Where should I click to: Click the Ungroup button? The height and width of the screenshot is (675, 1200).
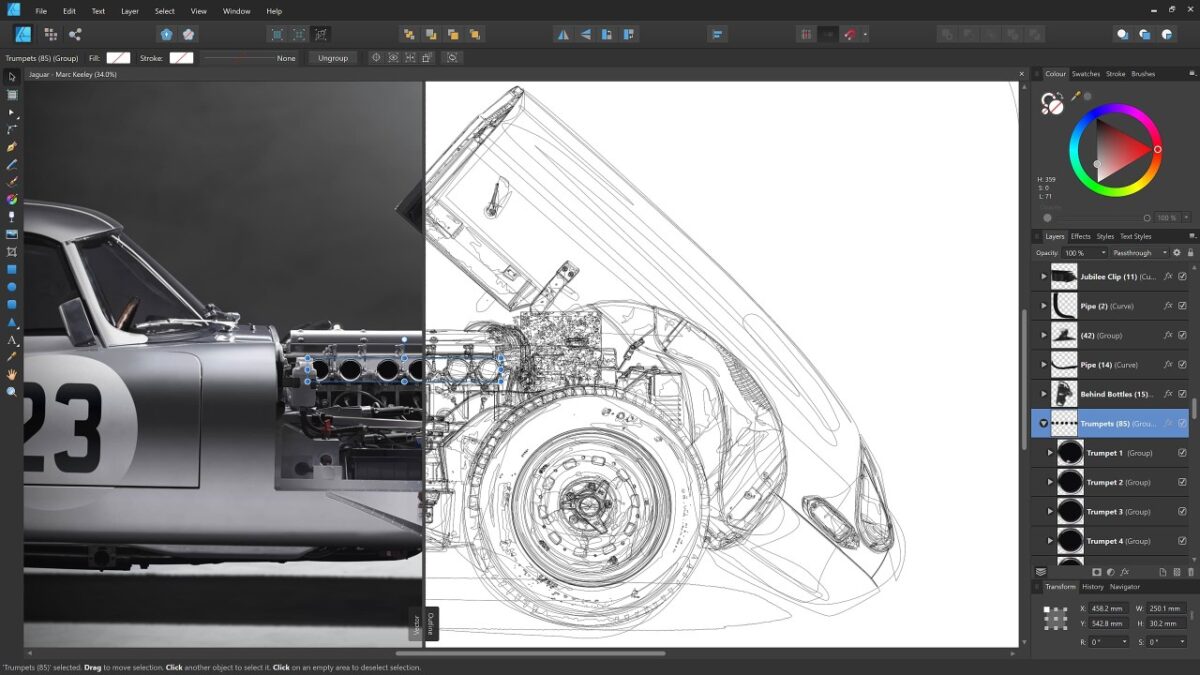[333, 58]
